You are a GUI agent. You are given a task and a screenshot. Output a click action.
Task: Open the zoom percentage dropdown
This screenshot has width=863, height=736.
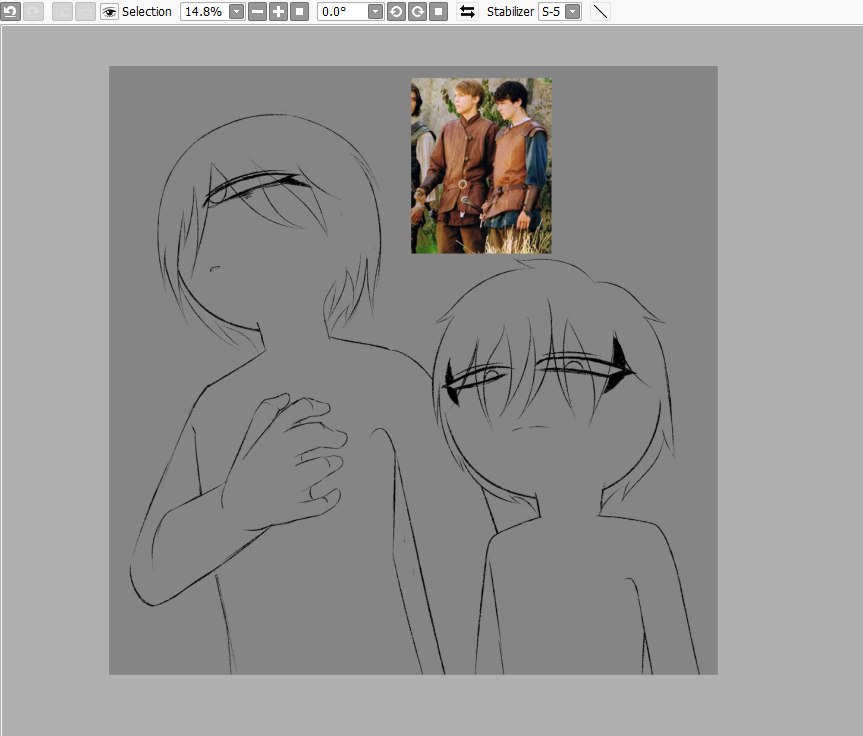(x=237, y=12)
